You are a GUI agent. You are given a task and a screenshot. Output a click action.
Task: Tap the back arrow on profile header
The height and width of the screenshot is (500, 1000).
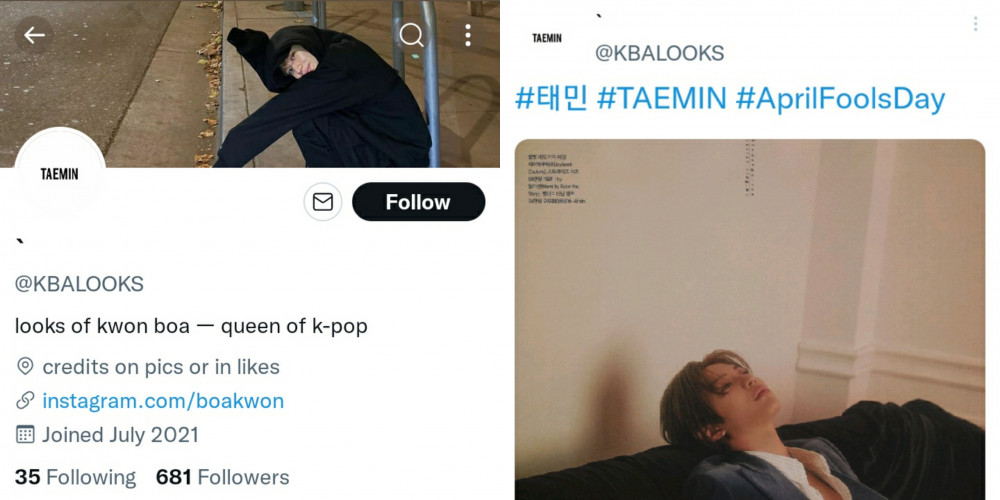click(34, 35)
